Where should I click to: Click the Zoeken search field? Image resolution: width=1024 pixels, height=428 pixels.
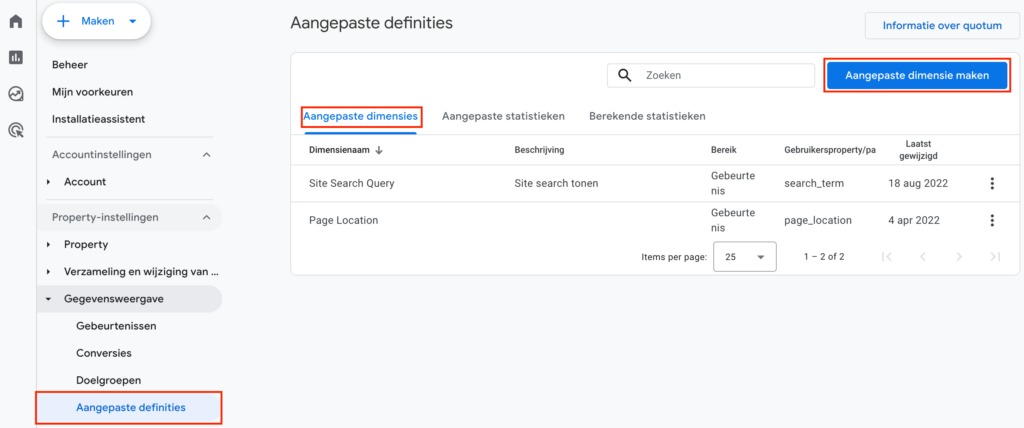point(711,75)
